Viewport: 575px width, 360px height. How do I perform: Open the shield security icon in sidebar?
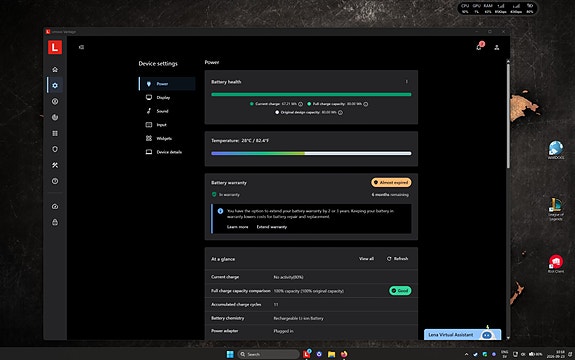click(55, 149)
